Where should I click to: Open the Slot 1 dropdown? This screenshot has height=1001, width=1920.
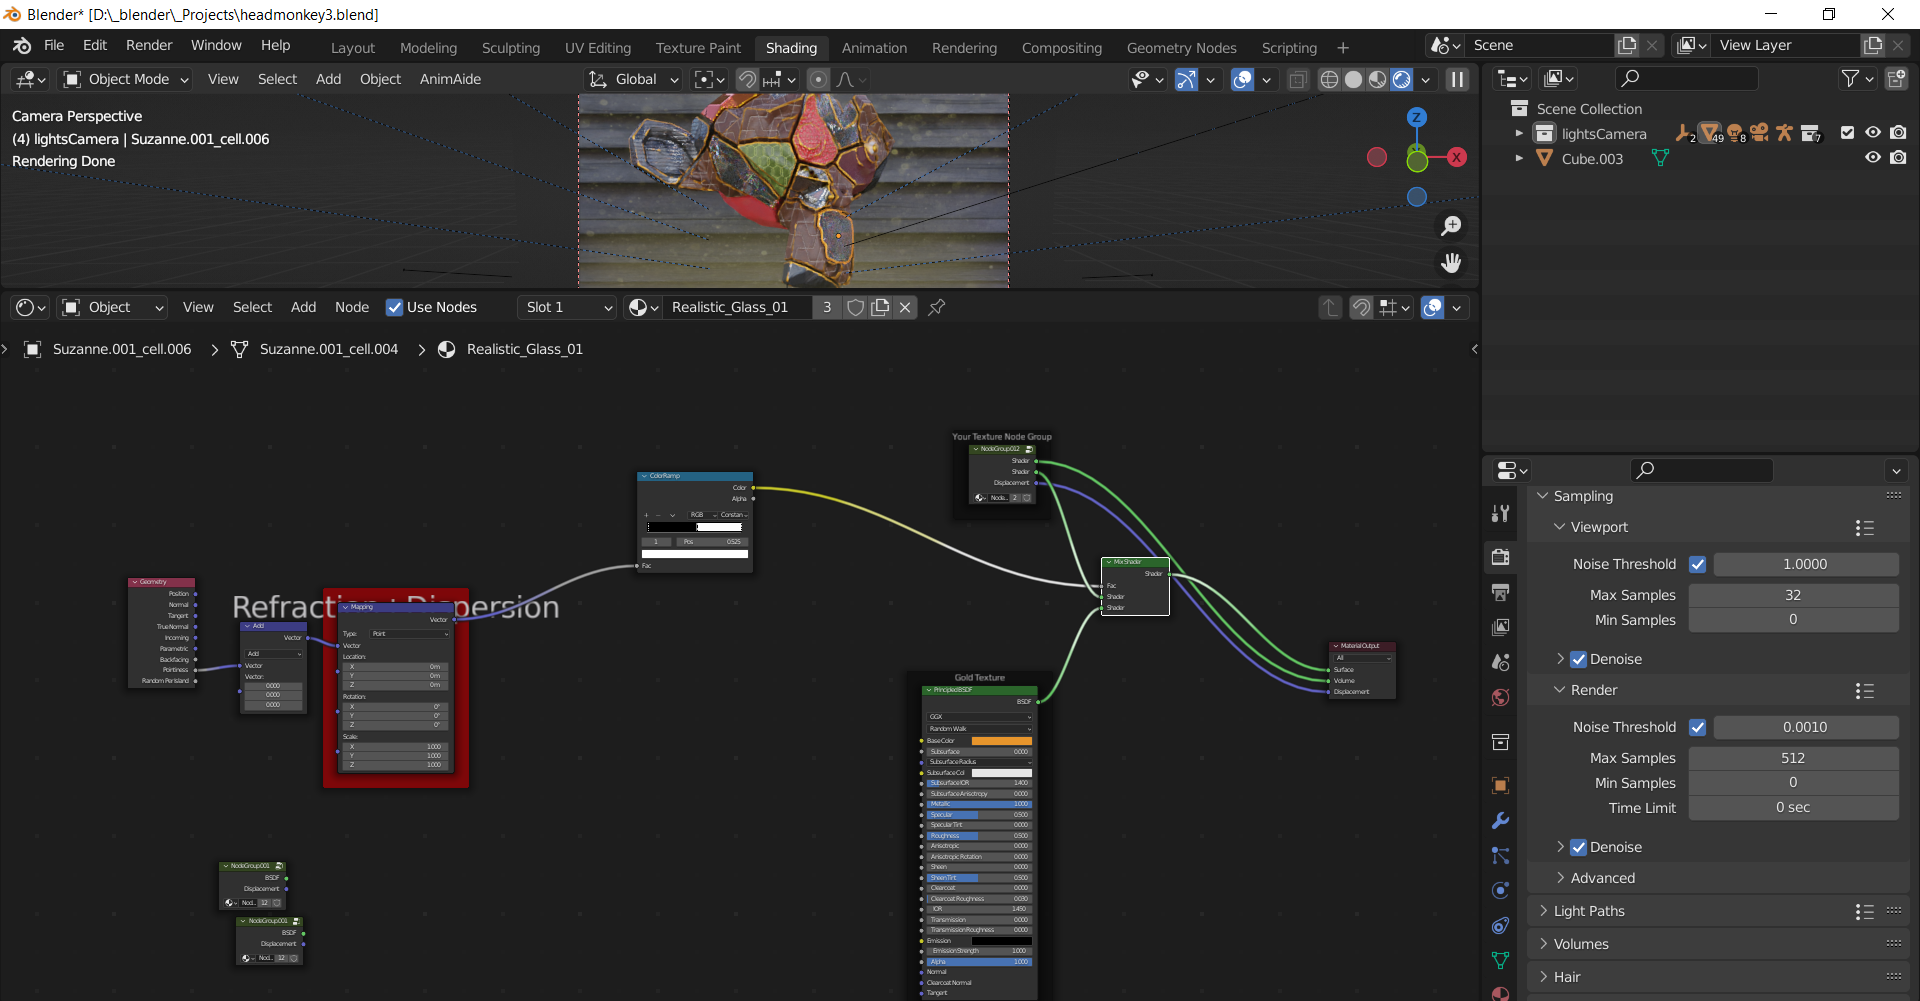[x=566, y=307]
